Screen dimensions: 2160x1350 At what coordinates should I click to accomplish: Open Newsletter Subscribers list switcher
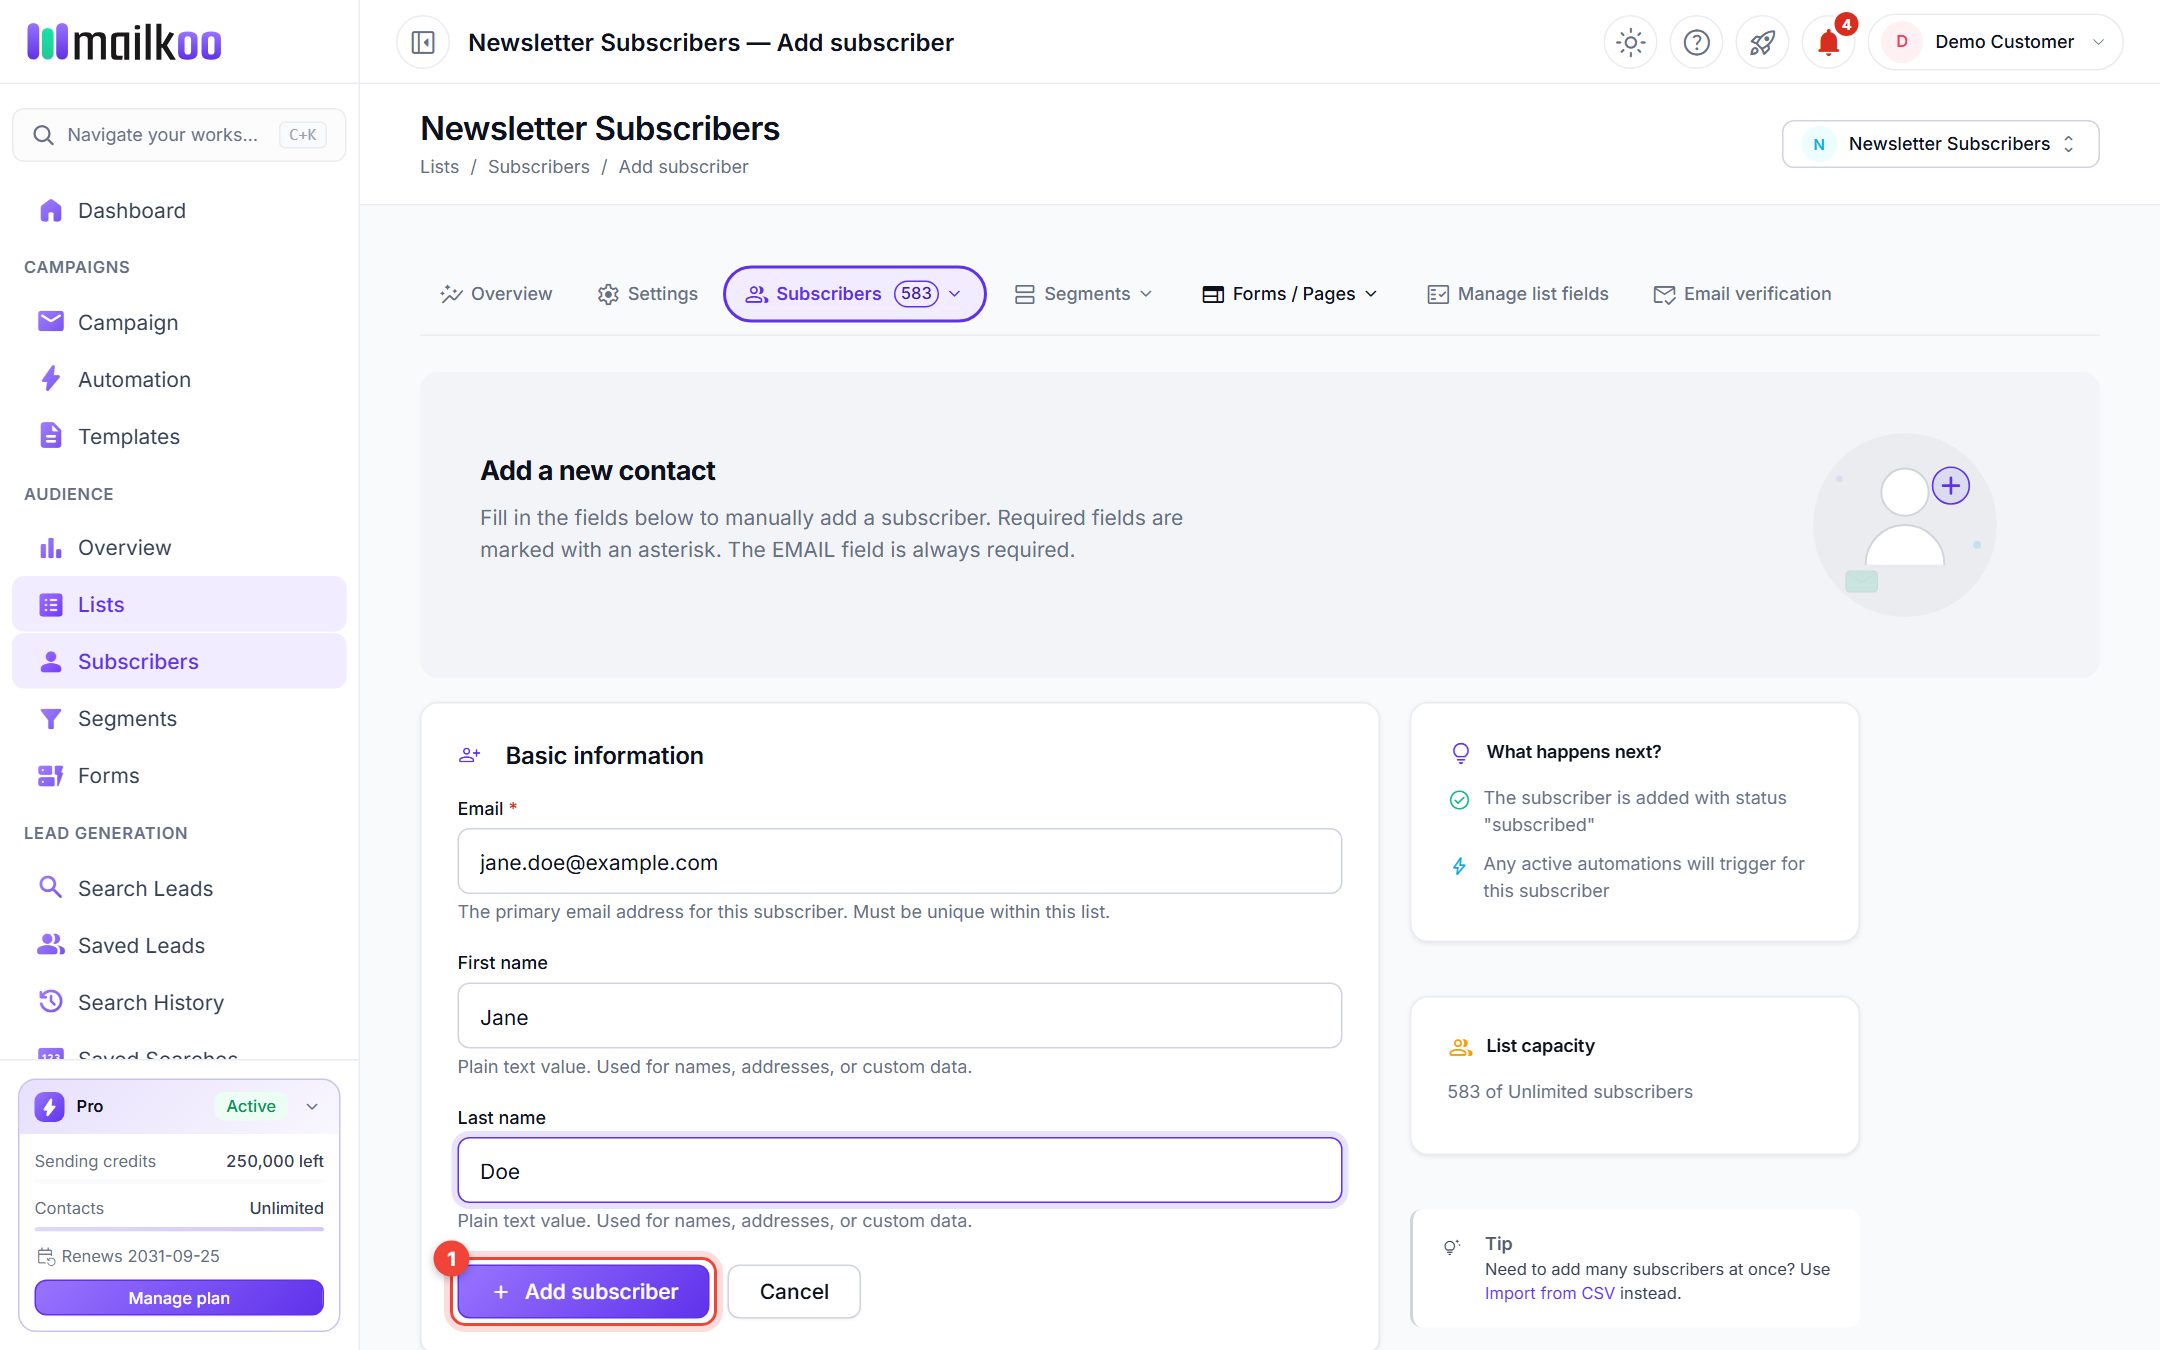click(x=1939, y=144)
